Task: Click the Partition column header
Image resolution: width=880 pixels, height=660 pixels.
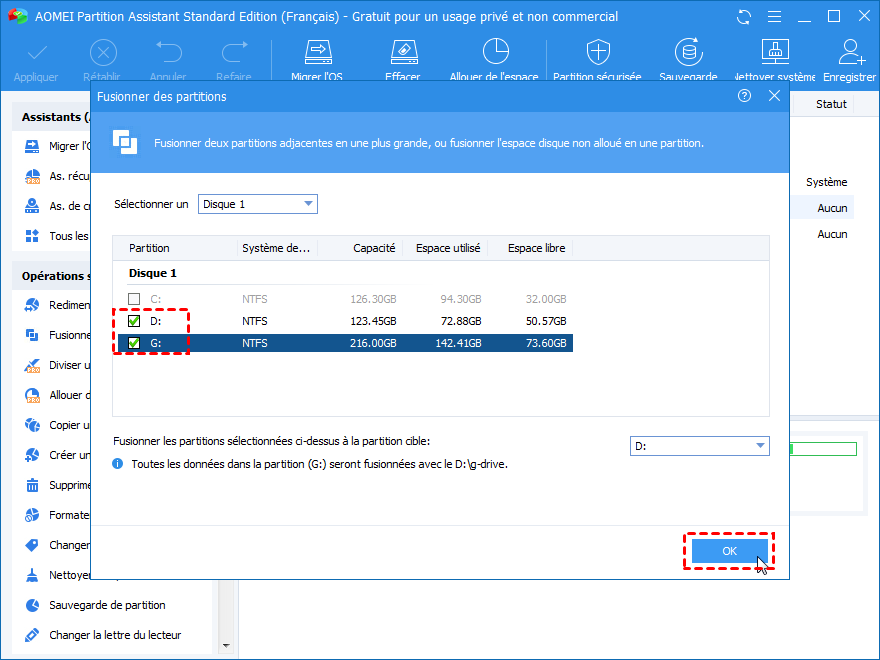Action: [x=149, y=248]
